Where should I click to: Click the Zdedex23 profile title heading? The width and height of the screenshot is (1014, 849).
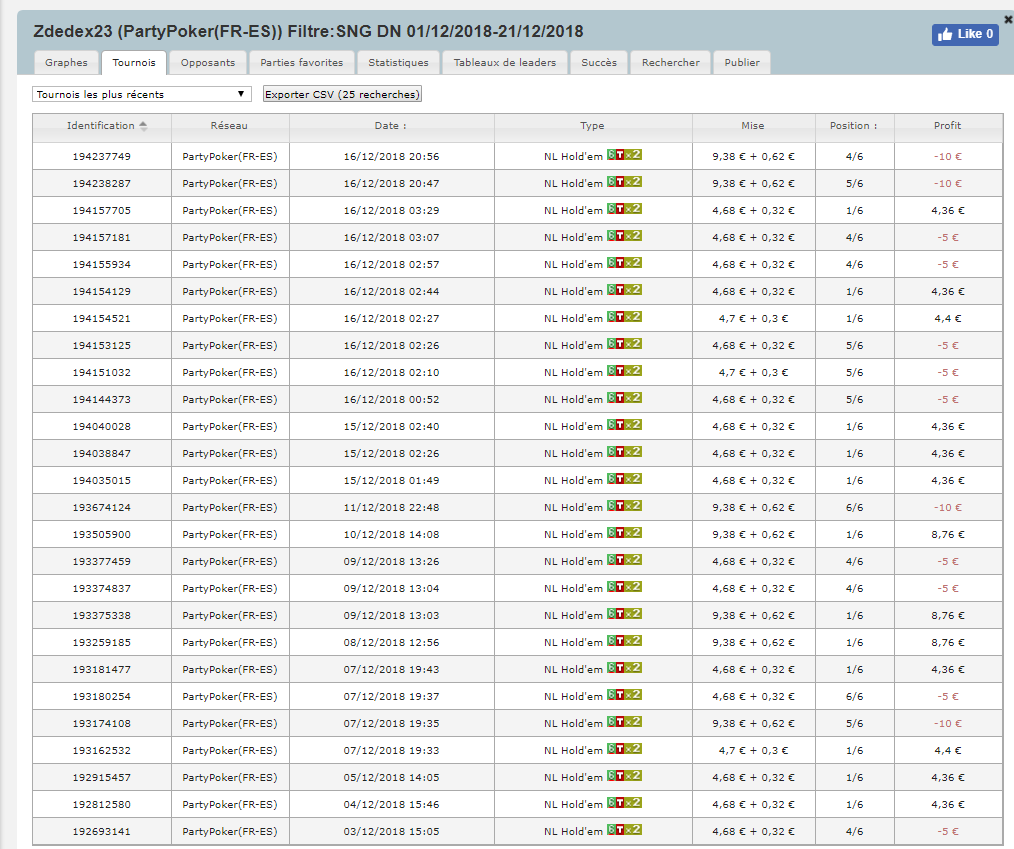pyautogui.click(x=308, y=32)
